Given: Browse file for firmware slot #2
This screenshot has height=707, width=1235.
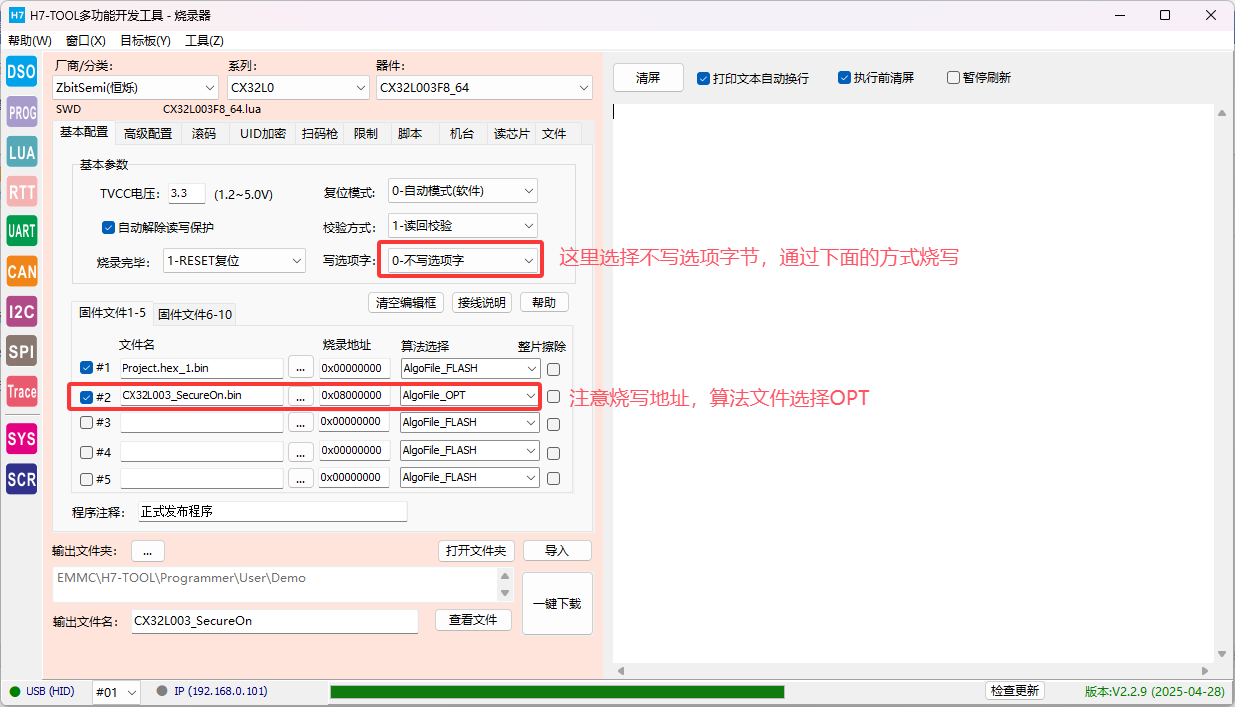Looking at the screenshot, I should coord(300,396).
